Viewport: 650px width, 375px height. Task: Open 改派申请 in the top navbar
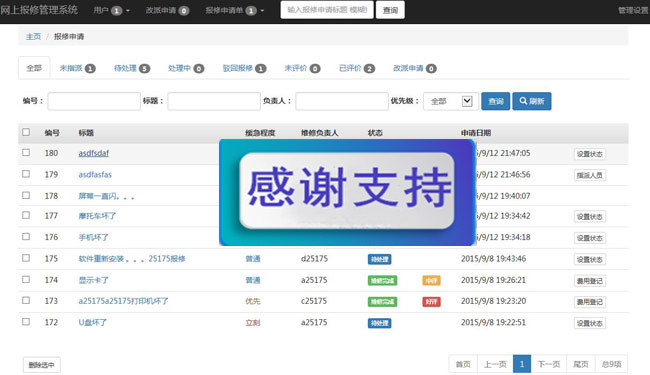pos(167,10)
